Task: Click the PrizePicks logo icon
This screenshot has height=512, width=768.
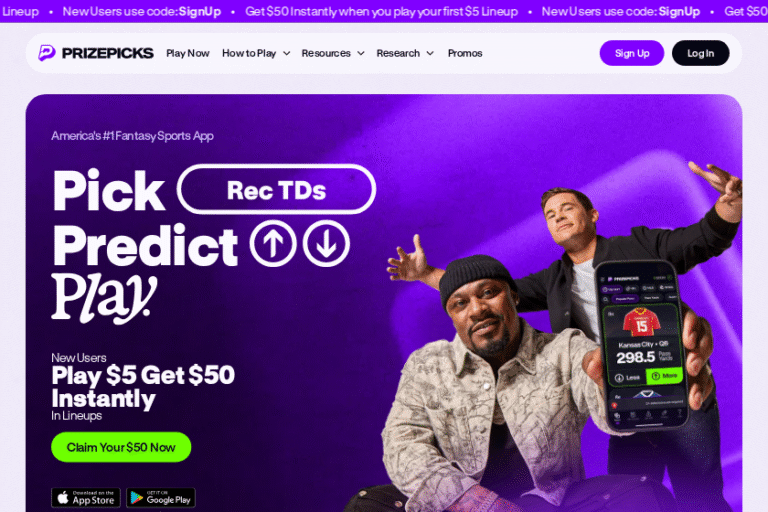Action: (x=47, y=53)
